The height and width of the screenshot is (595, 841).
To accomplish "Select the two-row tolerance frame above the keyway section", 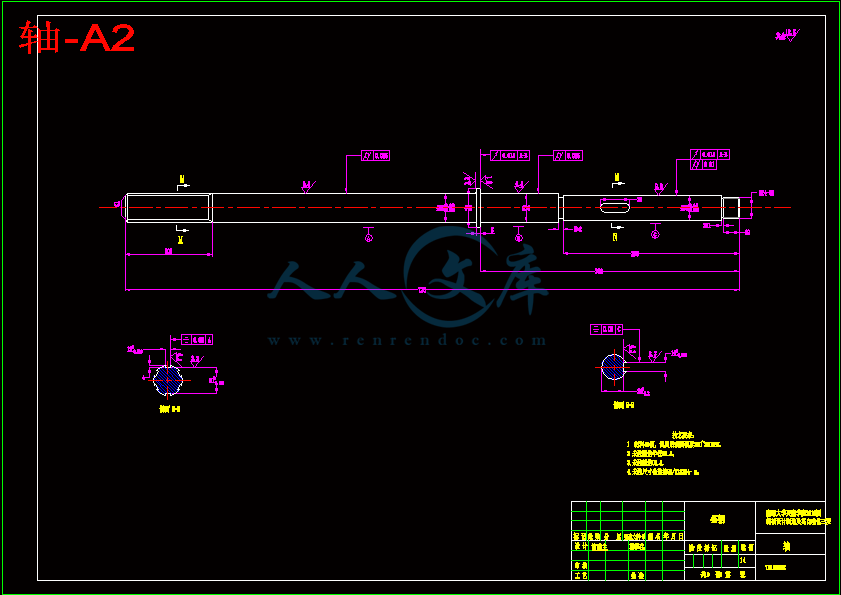I will (x=710, y=160).
